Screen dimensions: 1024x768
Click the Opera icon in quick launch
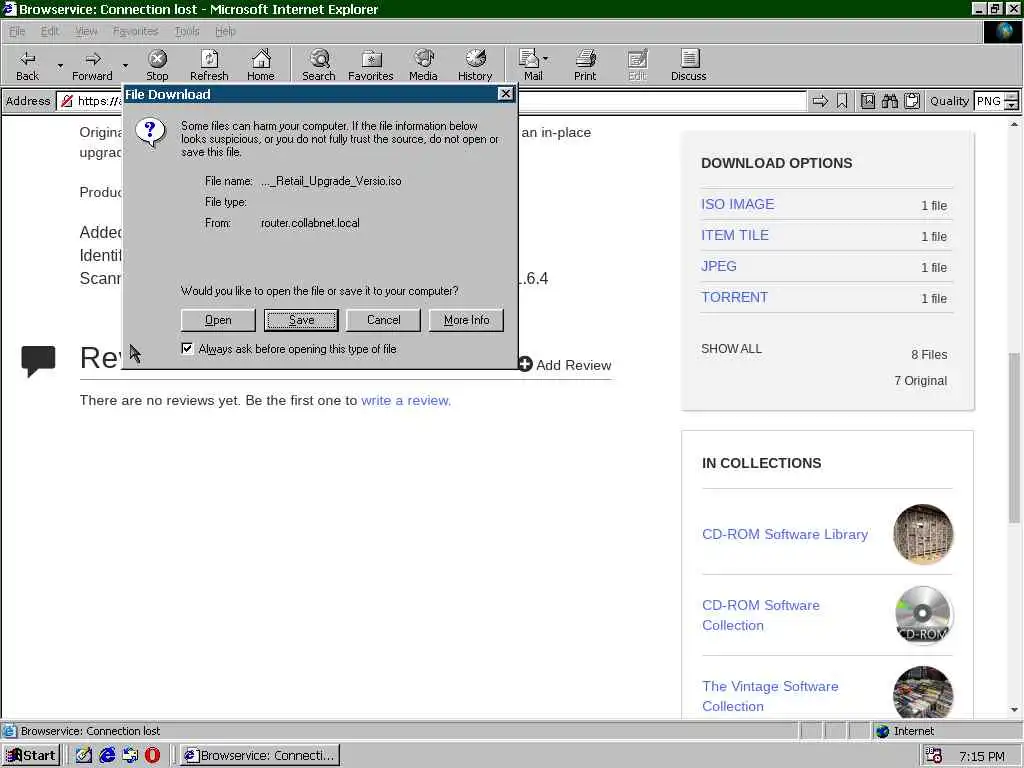152,755
